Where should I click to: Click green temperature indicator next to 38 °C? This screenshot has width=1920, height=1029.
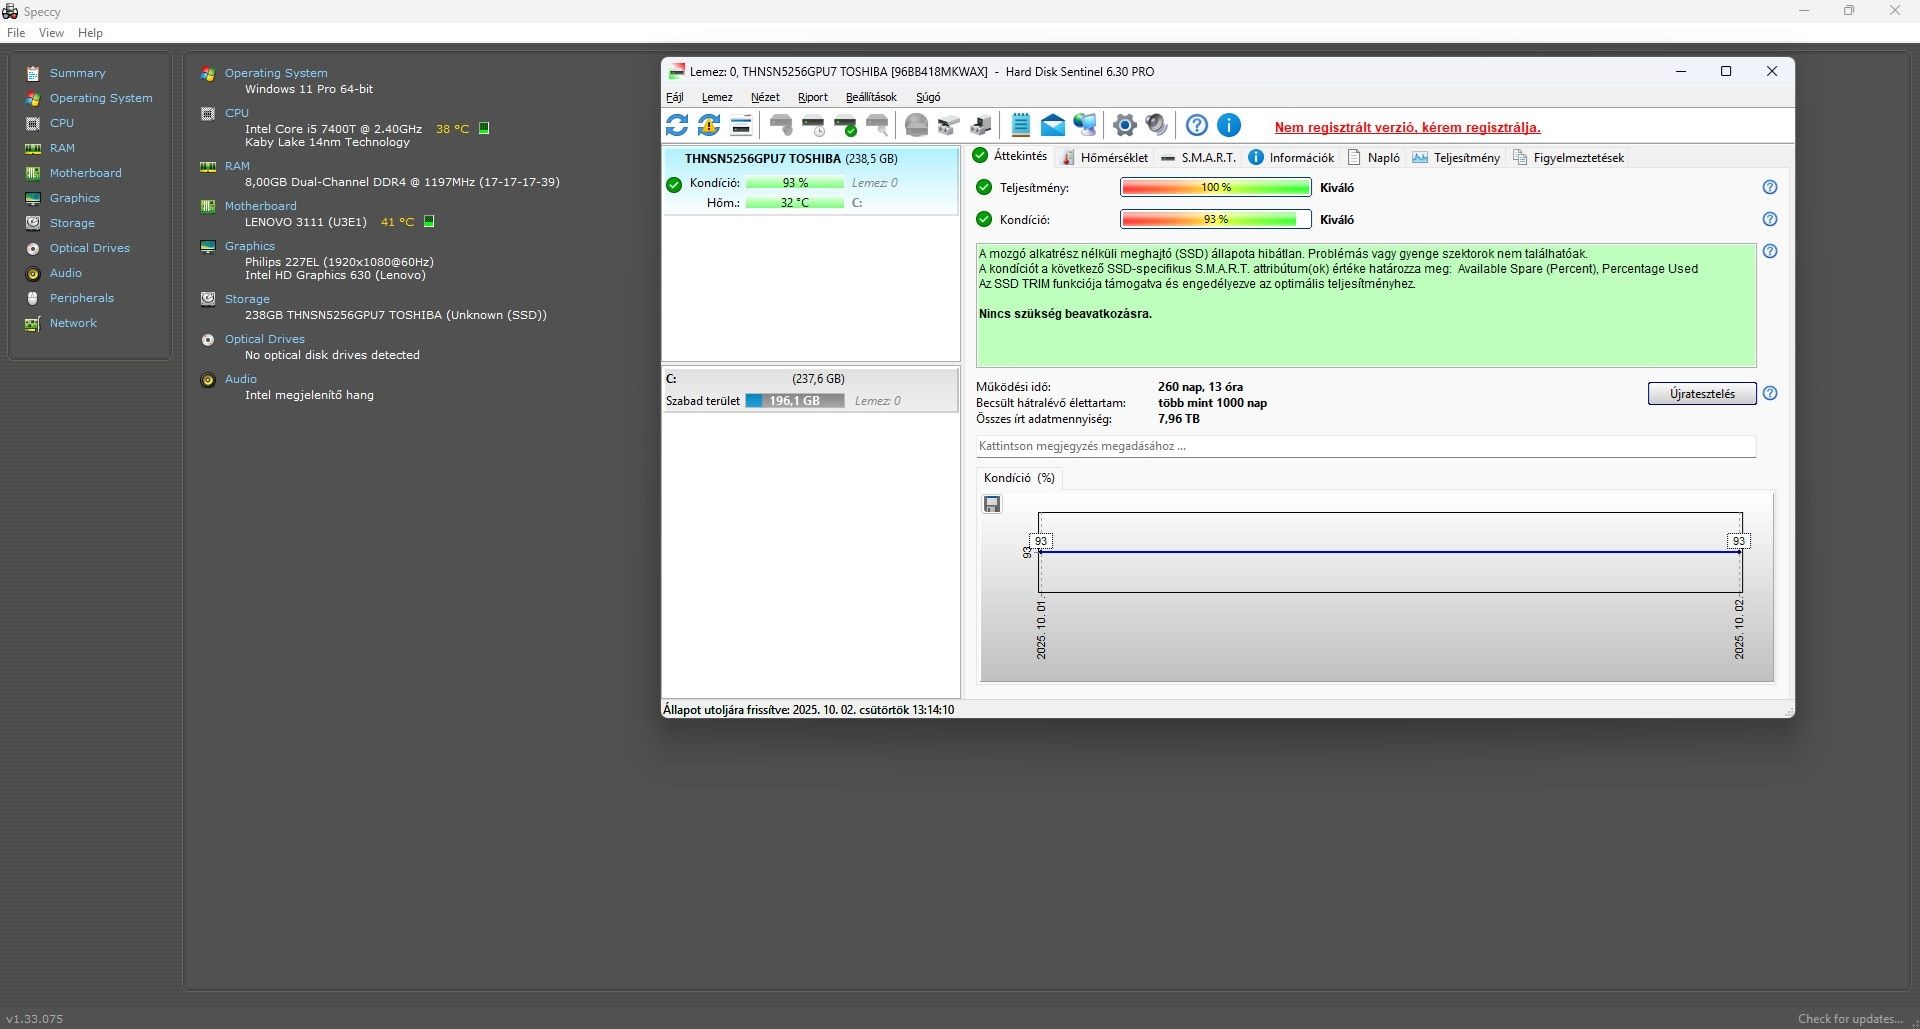484,128
